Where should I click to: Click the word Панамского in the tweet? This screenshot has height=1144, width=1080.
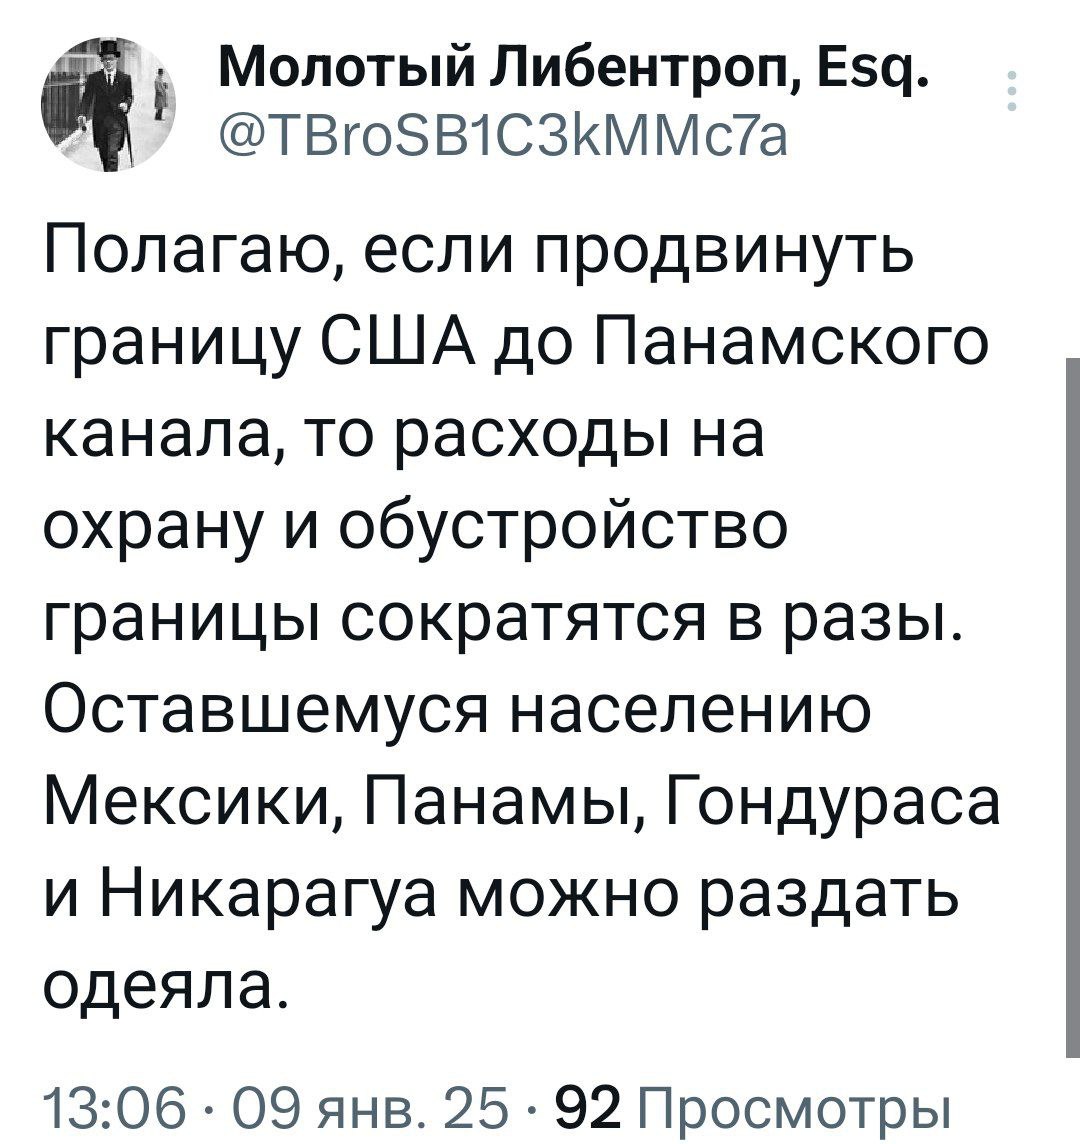(792, 344)
